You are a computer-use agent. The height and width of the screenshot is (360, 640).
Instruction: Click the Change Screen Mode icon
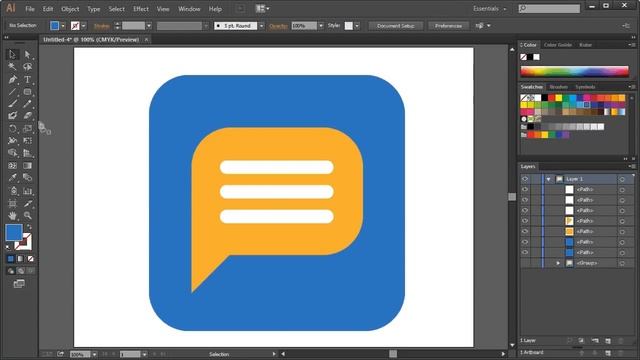click(x=19, y=284)
